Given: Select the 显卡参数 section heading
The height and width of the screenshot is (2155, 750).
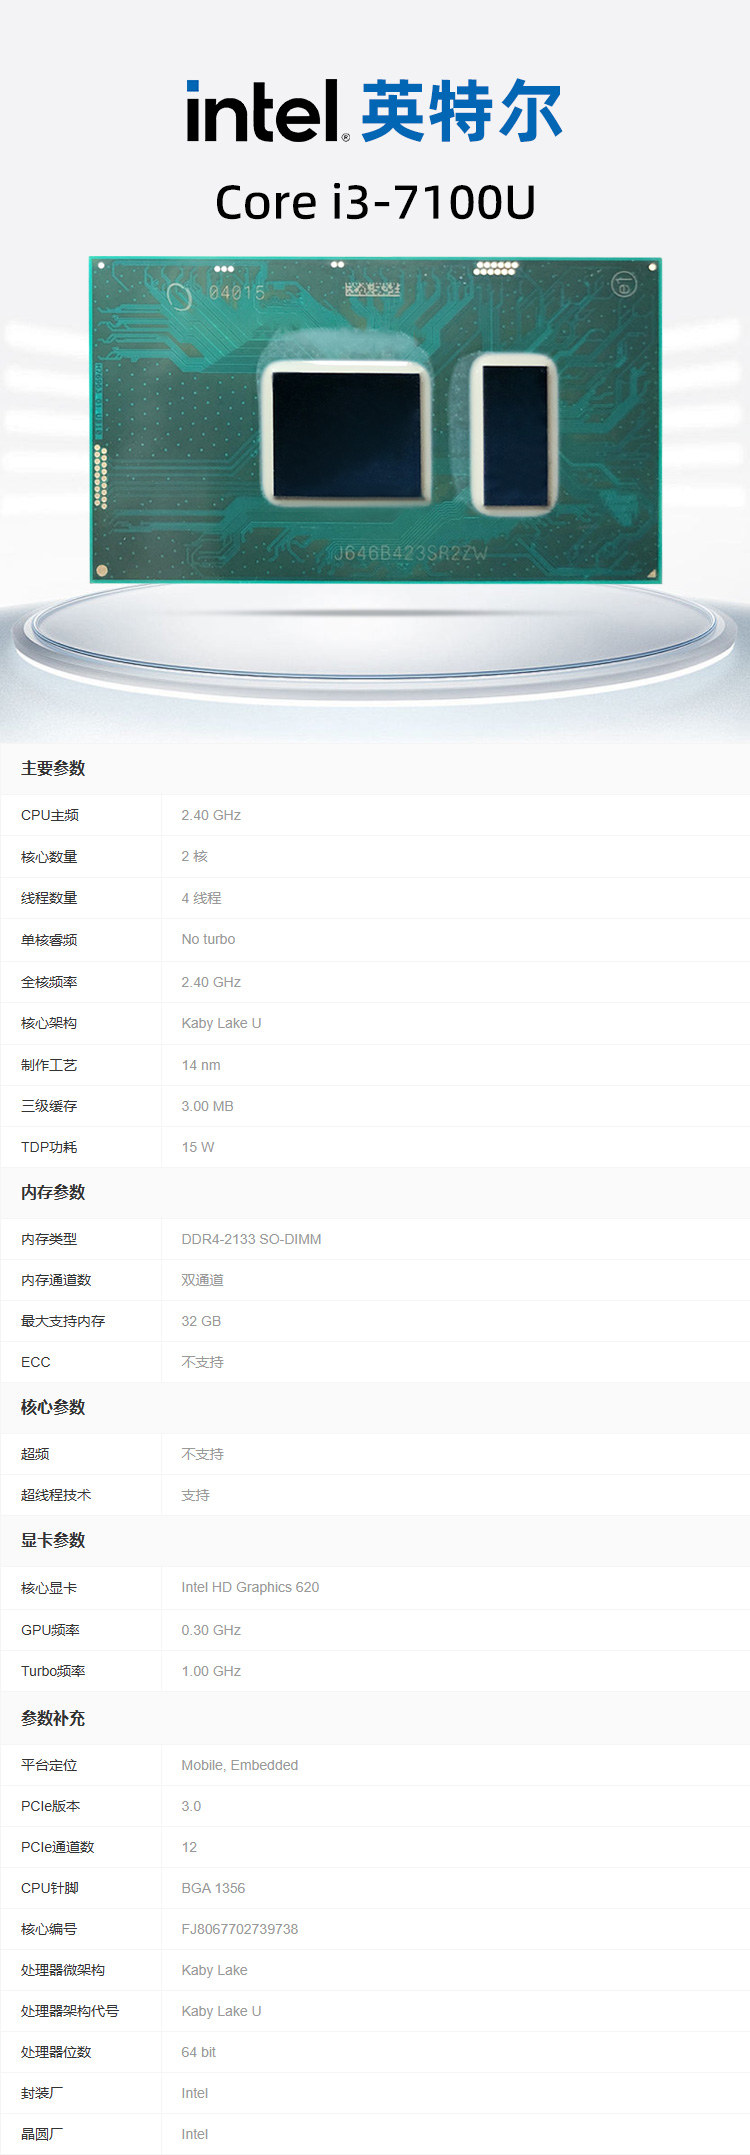Looking at the screenshot, I should 53,1540.
